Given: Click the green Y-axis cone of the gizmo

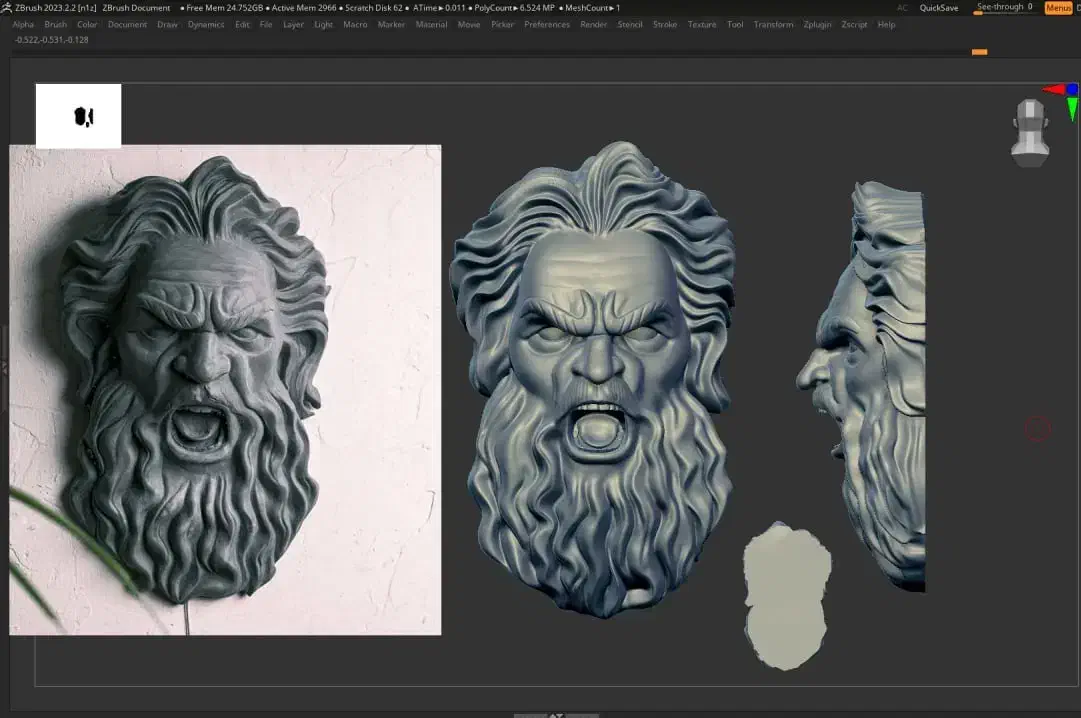Looking at the screenshot, I should [x=1072, y=108].
